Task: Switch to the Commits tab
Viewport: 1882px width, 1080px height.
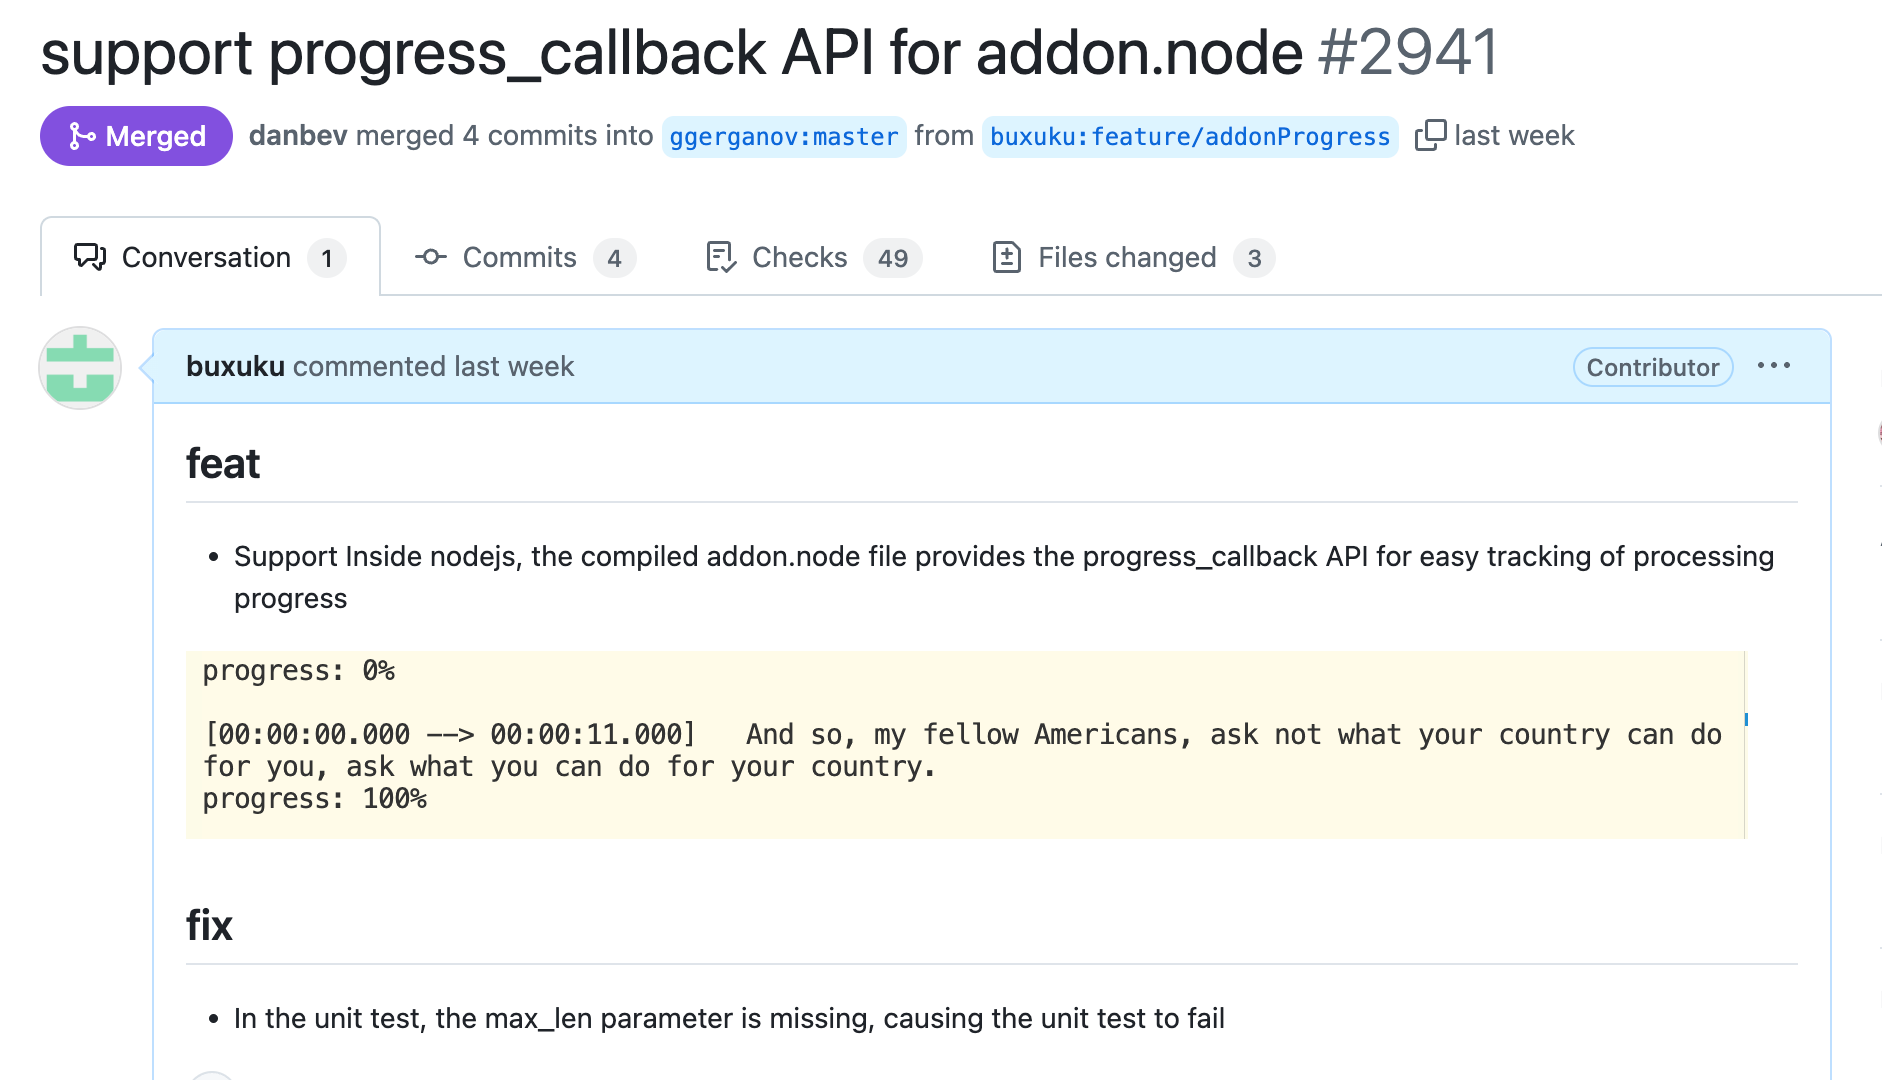Action: (x=524, y=257)
